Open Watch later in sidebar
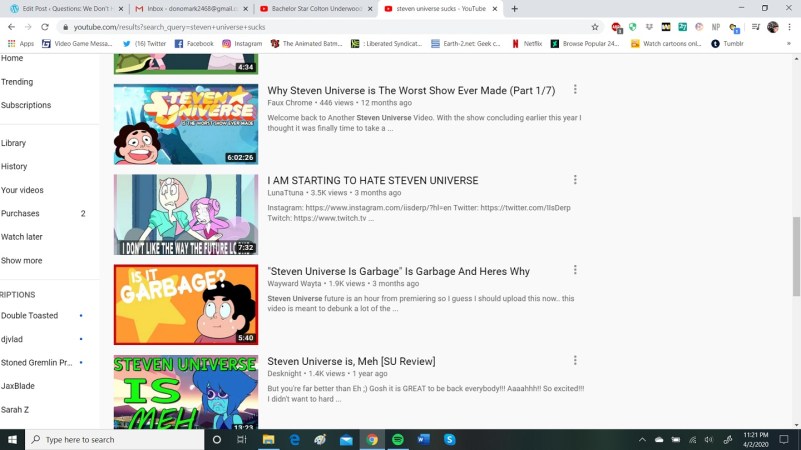The image size is (801, 450). tap(21, 237)
